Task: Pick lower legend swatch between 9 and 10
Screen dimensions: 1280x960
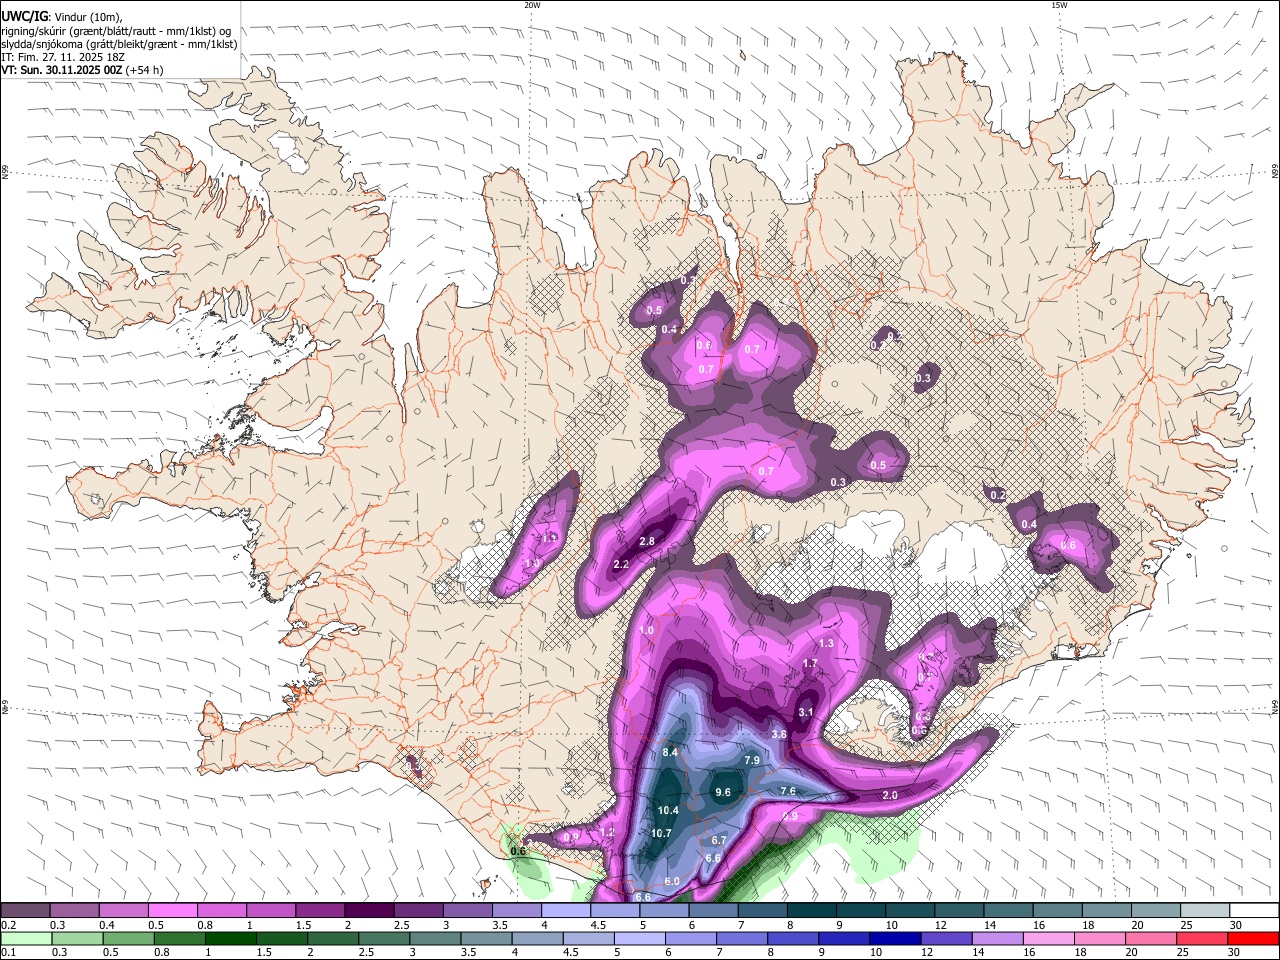Action: point(845,938)
